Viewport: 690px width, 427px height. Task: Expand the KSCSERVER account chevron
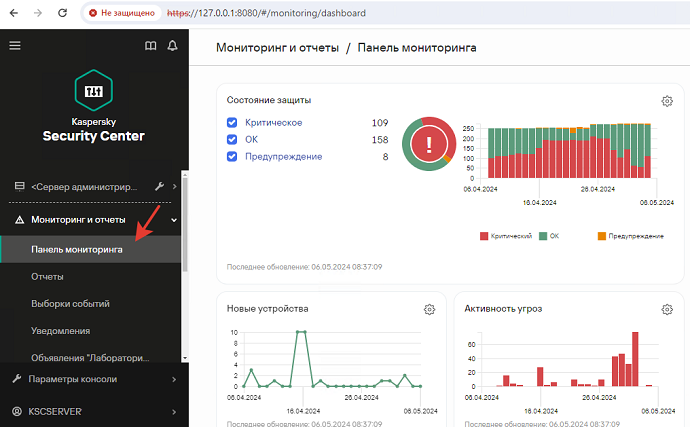pos(174,412)
